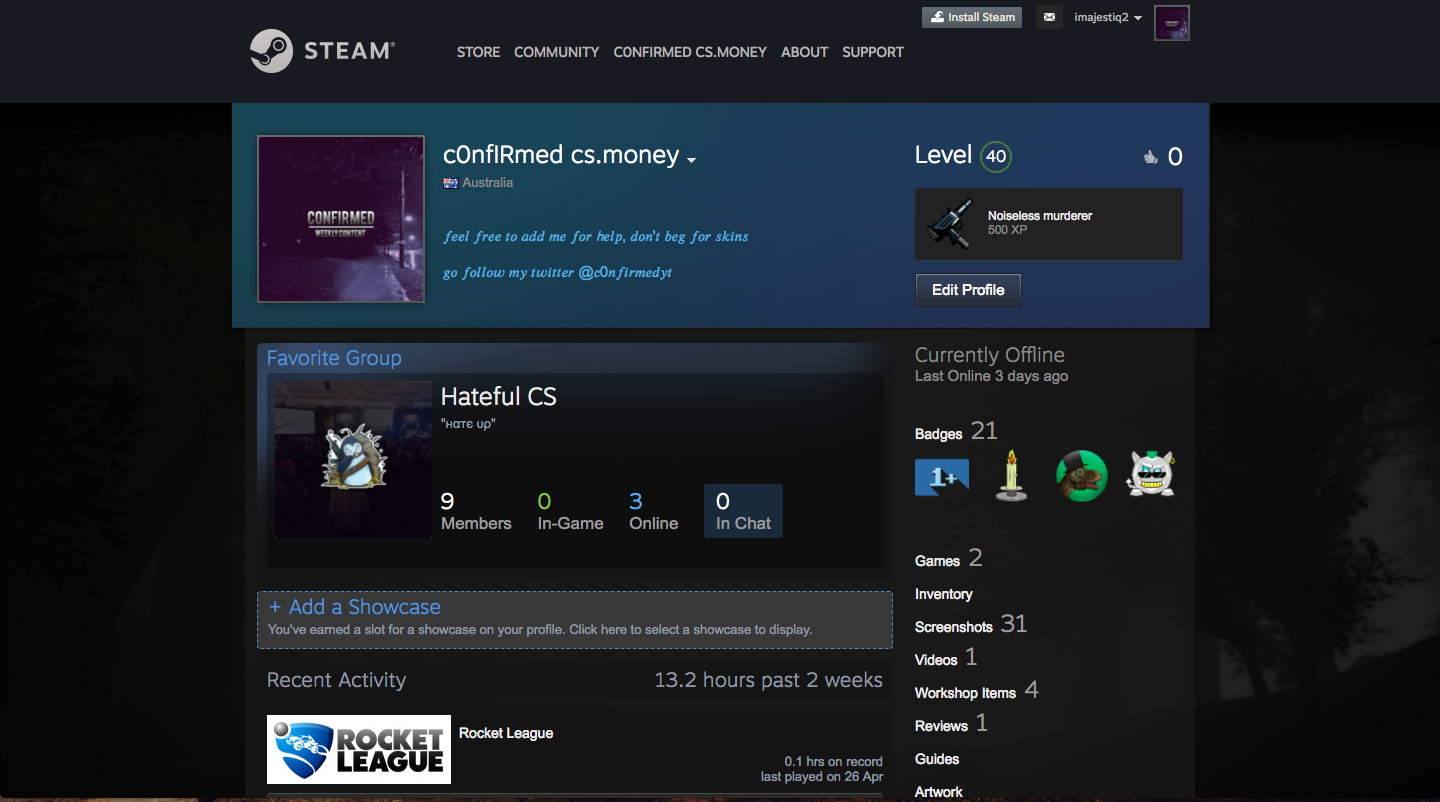Image resolution: width=1440 pixels, height=802 pixels.
Task: Open the ABOUT menu item
Action: click(805, 52)
